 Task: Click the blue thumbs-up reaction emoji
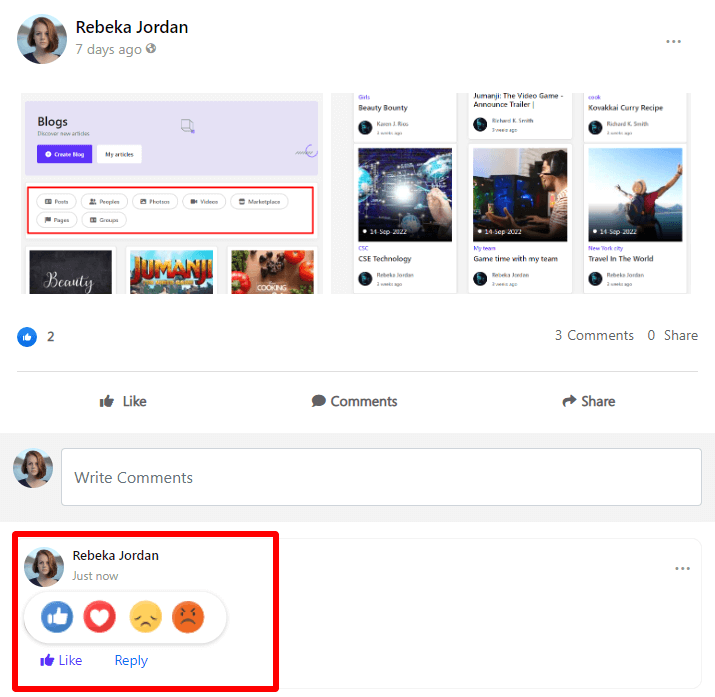pos(57,618)
